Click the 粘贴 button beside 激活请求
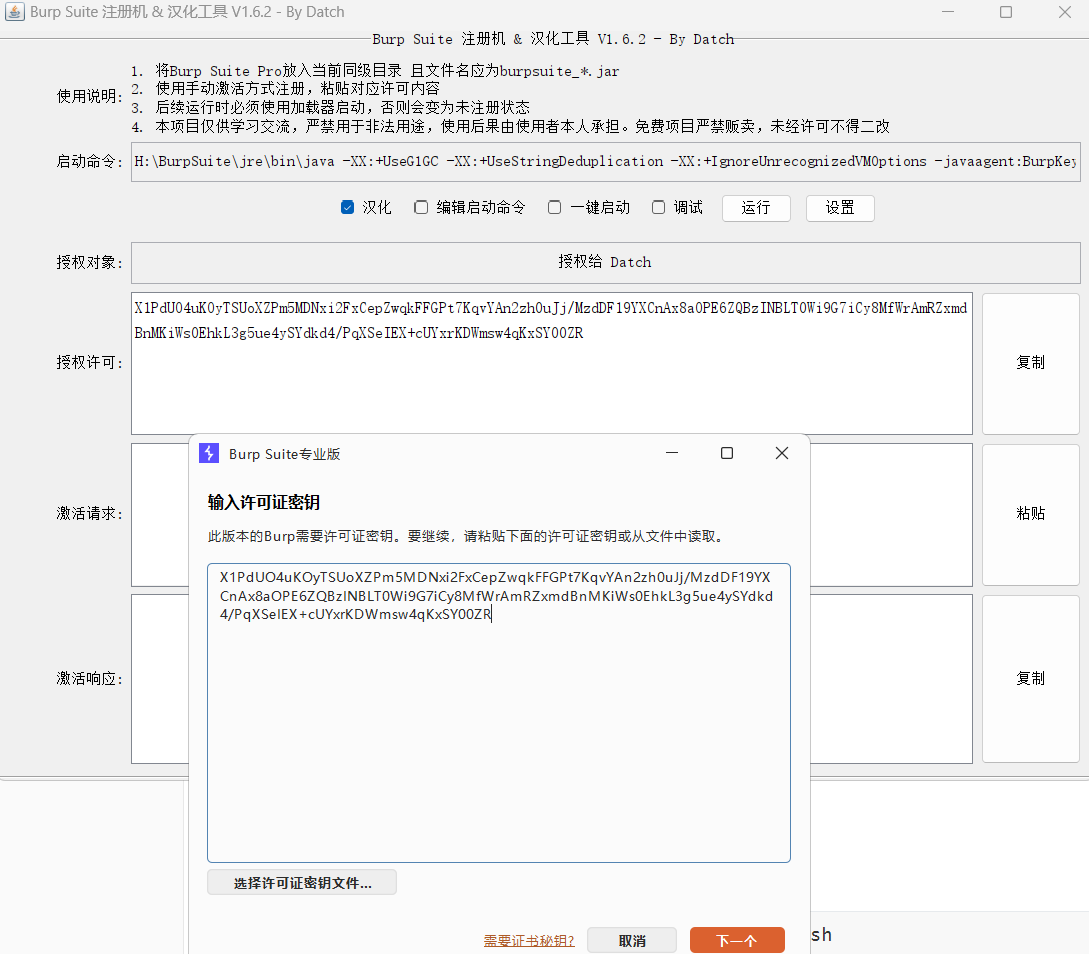Image resolution: width=1089 pixels, height=954 pixels. tap(1031, 514)
